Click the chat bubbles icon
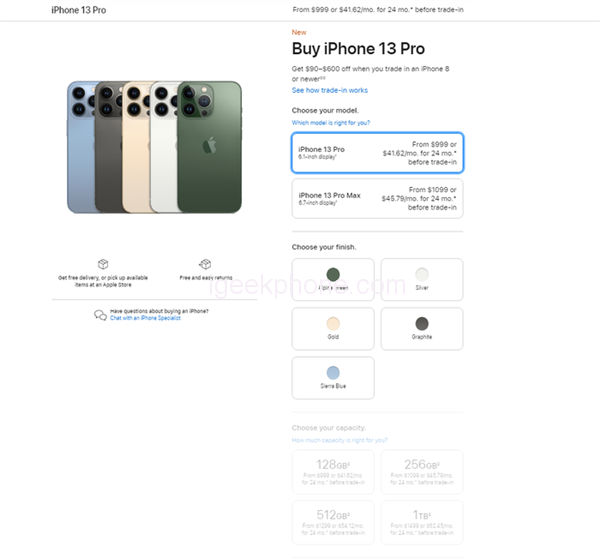600x558 pixels. (x=100, y=315)
